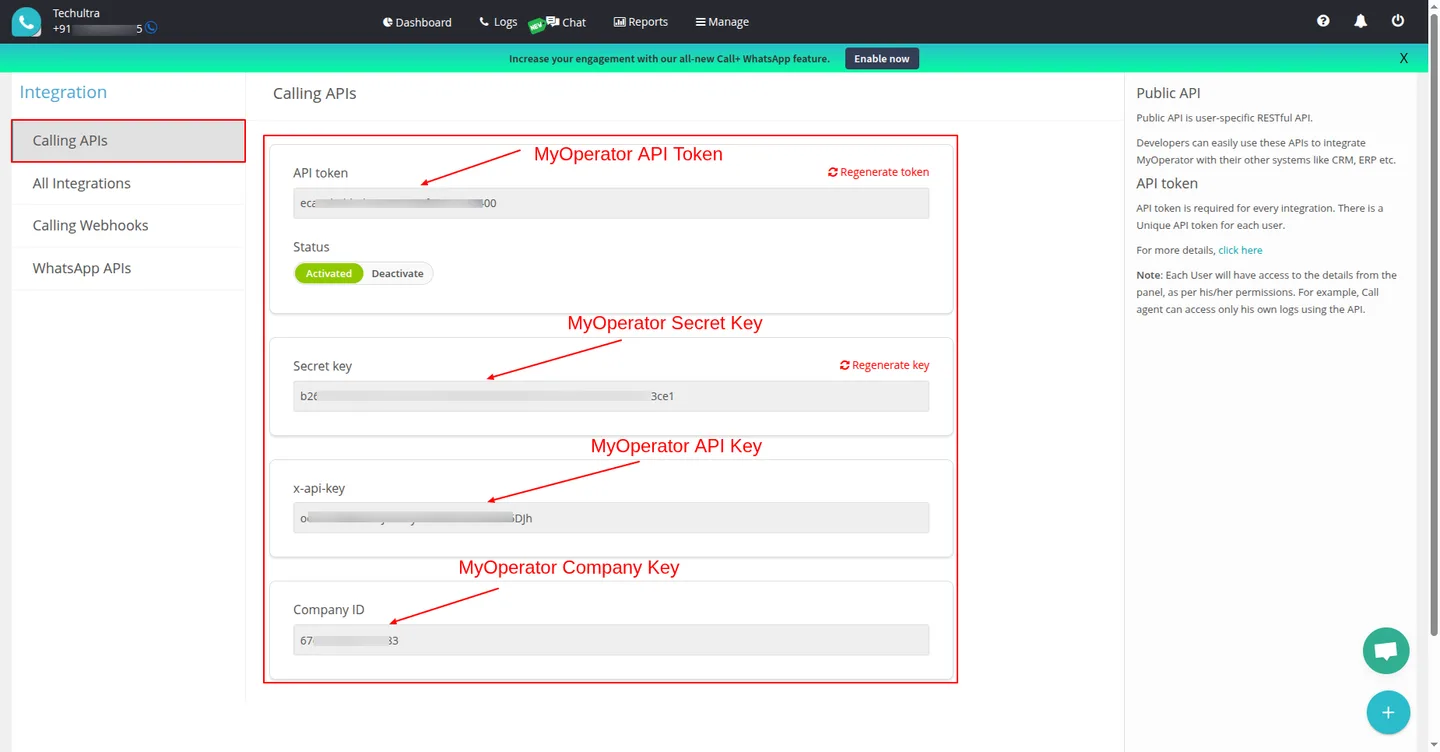Click the phone icon beside the number
The height and width of the screenshot is (752, 1440).
[x=151, y=28]
